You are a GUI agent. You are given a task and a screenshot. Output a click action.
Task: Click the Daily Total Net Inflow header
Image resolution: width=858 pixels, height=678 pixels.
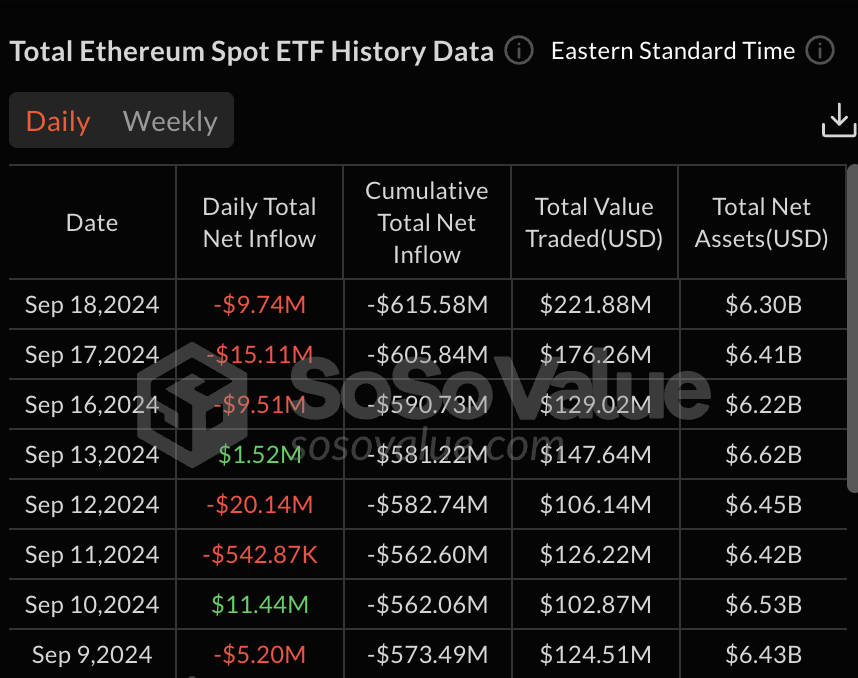pyautogui.click(x=259, y=223)
